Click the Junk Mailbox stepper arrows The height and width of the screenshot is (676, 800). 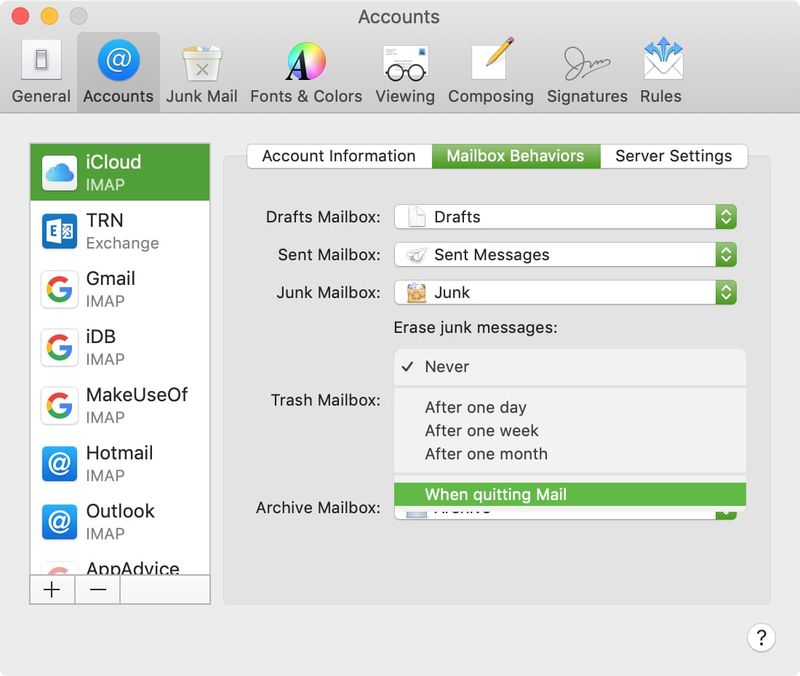click(726, 292)
